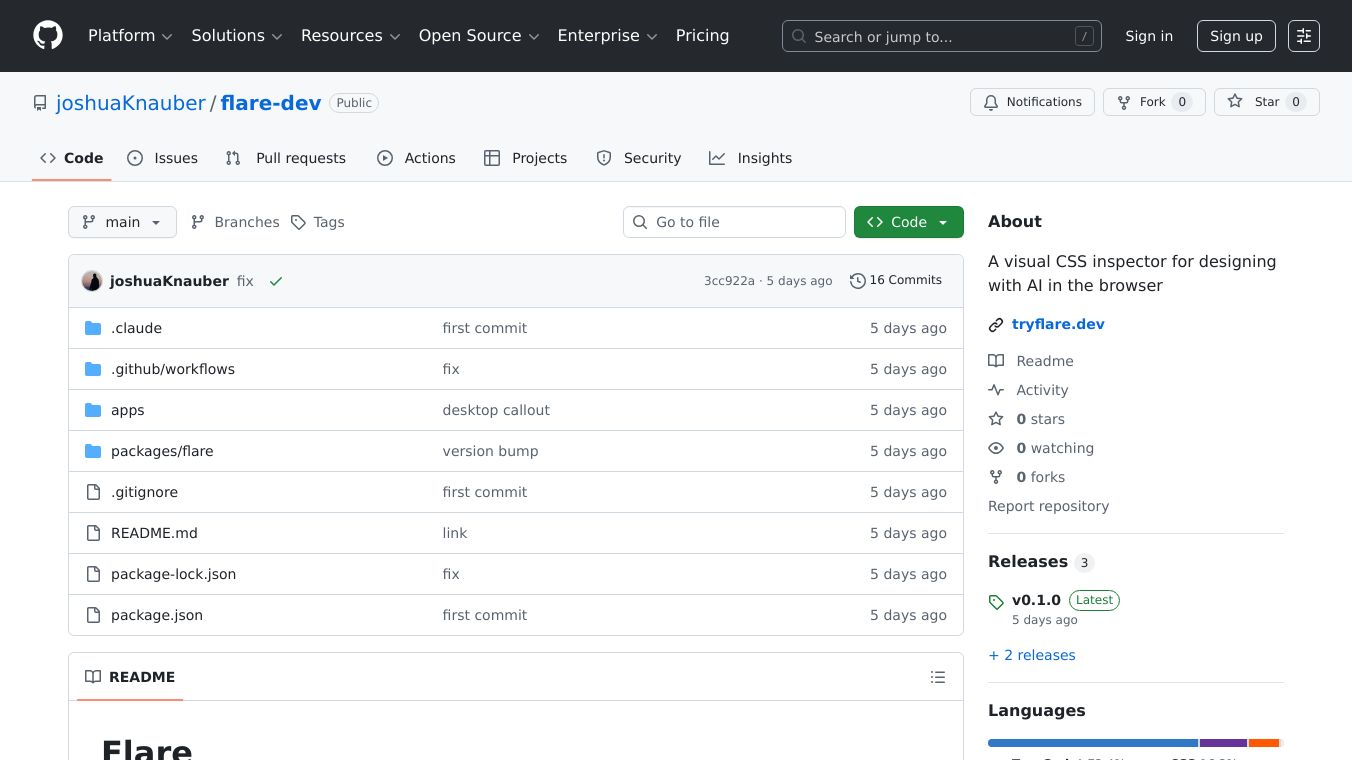Click the GitHub logo in header

point(48,36)
